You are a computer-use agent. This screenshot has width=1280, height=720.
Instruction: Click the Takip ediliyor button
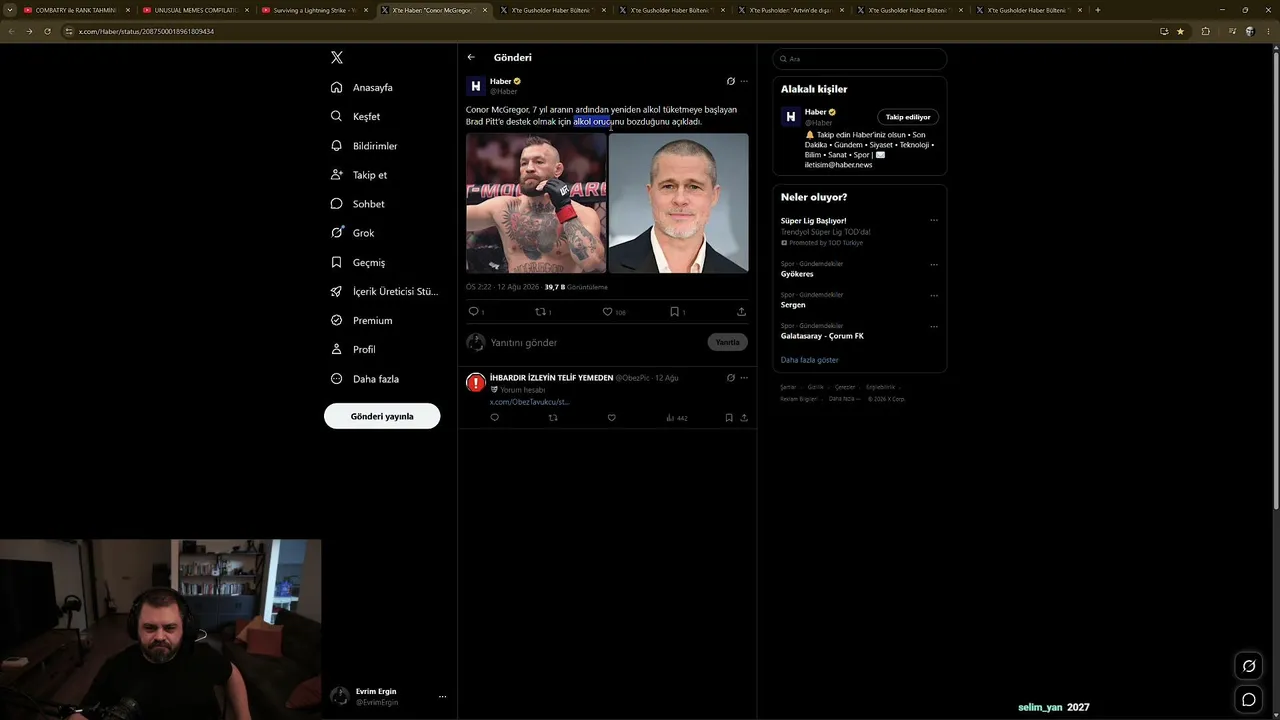(908, 117)
